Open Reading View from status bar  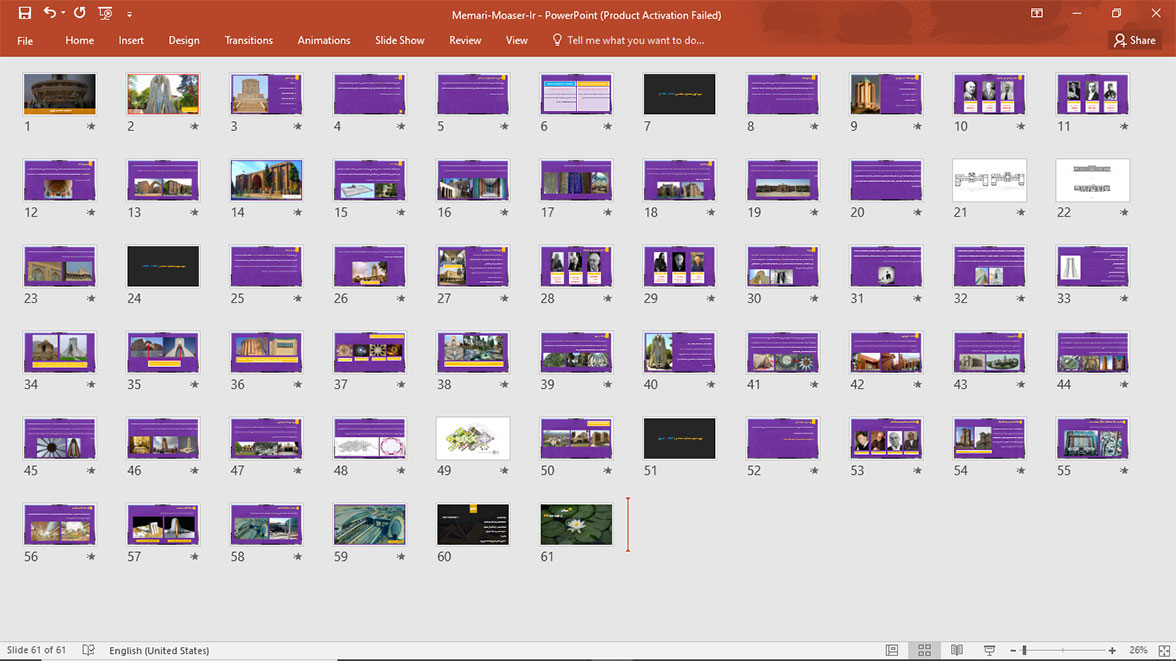(957, 650)
